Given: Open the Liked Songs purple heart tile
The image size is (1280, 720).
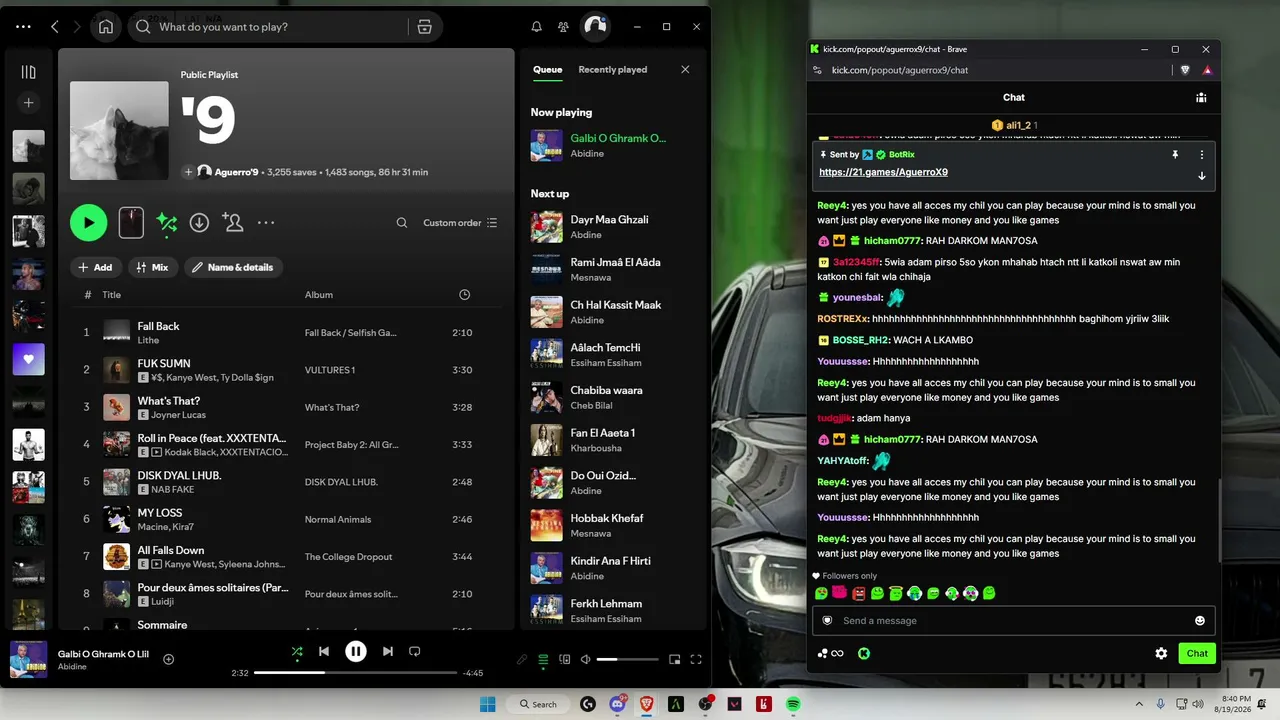Looking at the screenshot, I should 28,359.
